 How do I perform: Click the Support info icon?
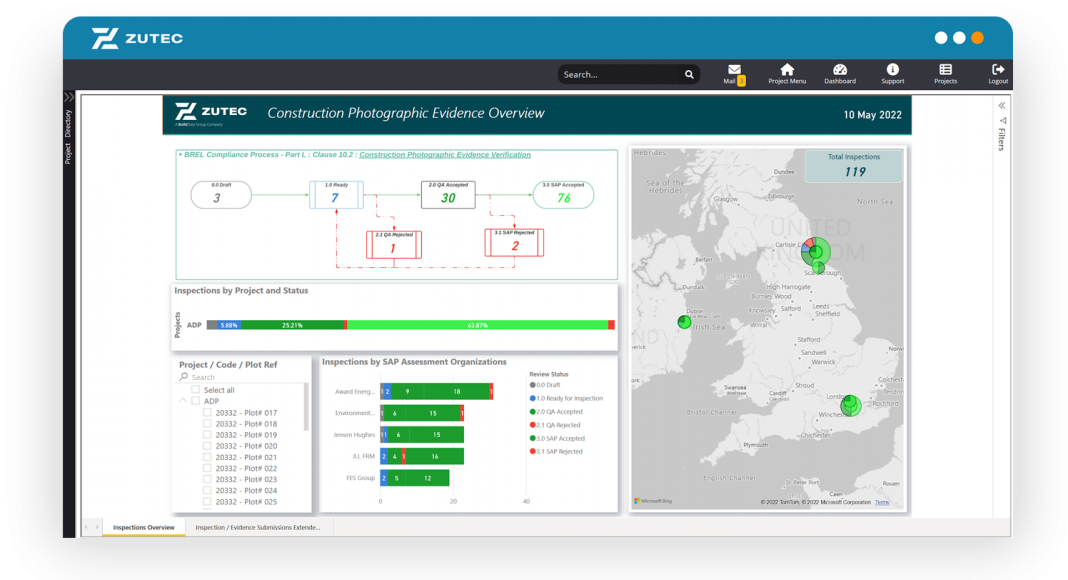(x=892, y=71)
